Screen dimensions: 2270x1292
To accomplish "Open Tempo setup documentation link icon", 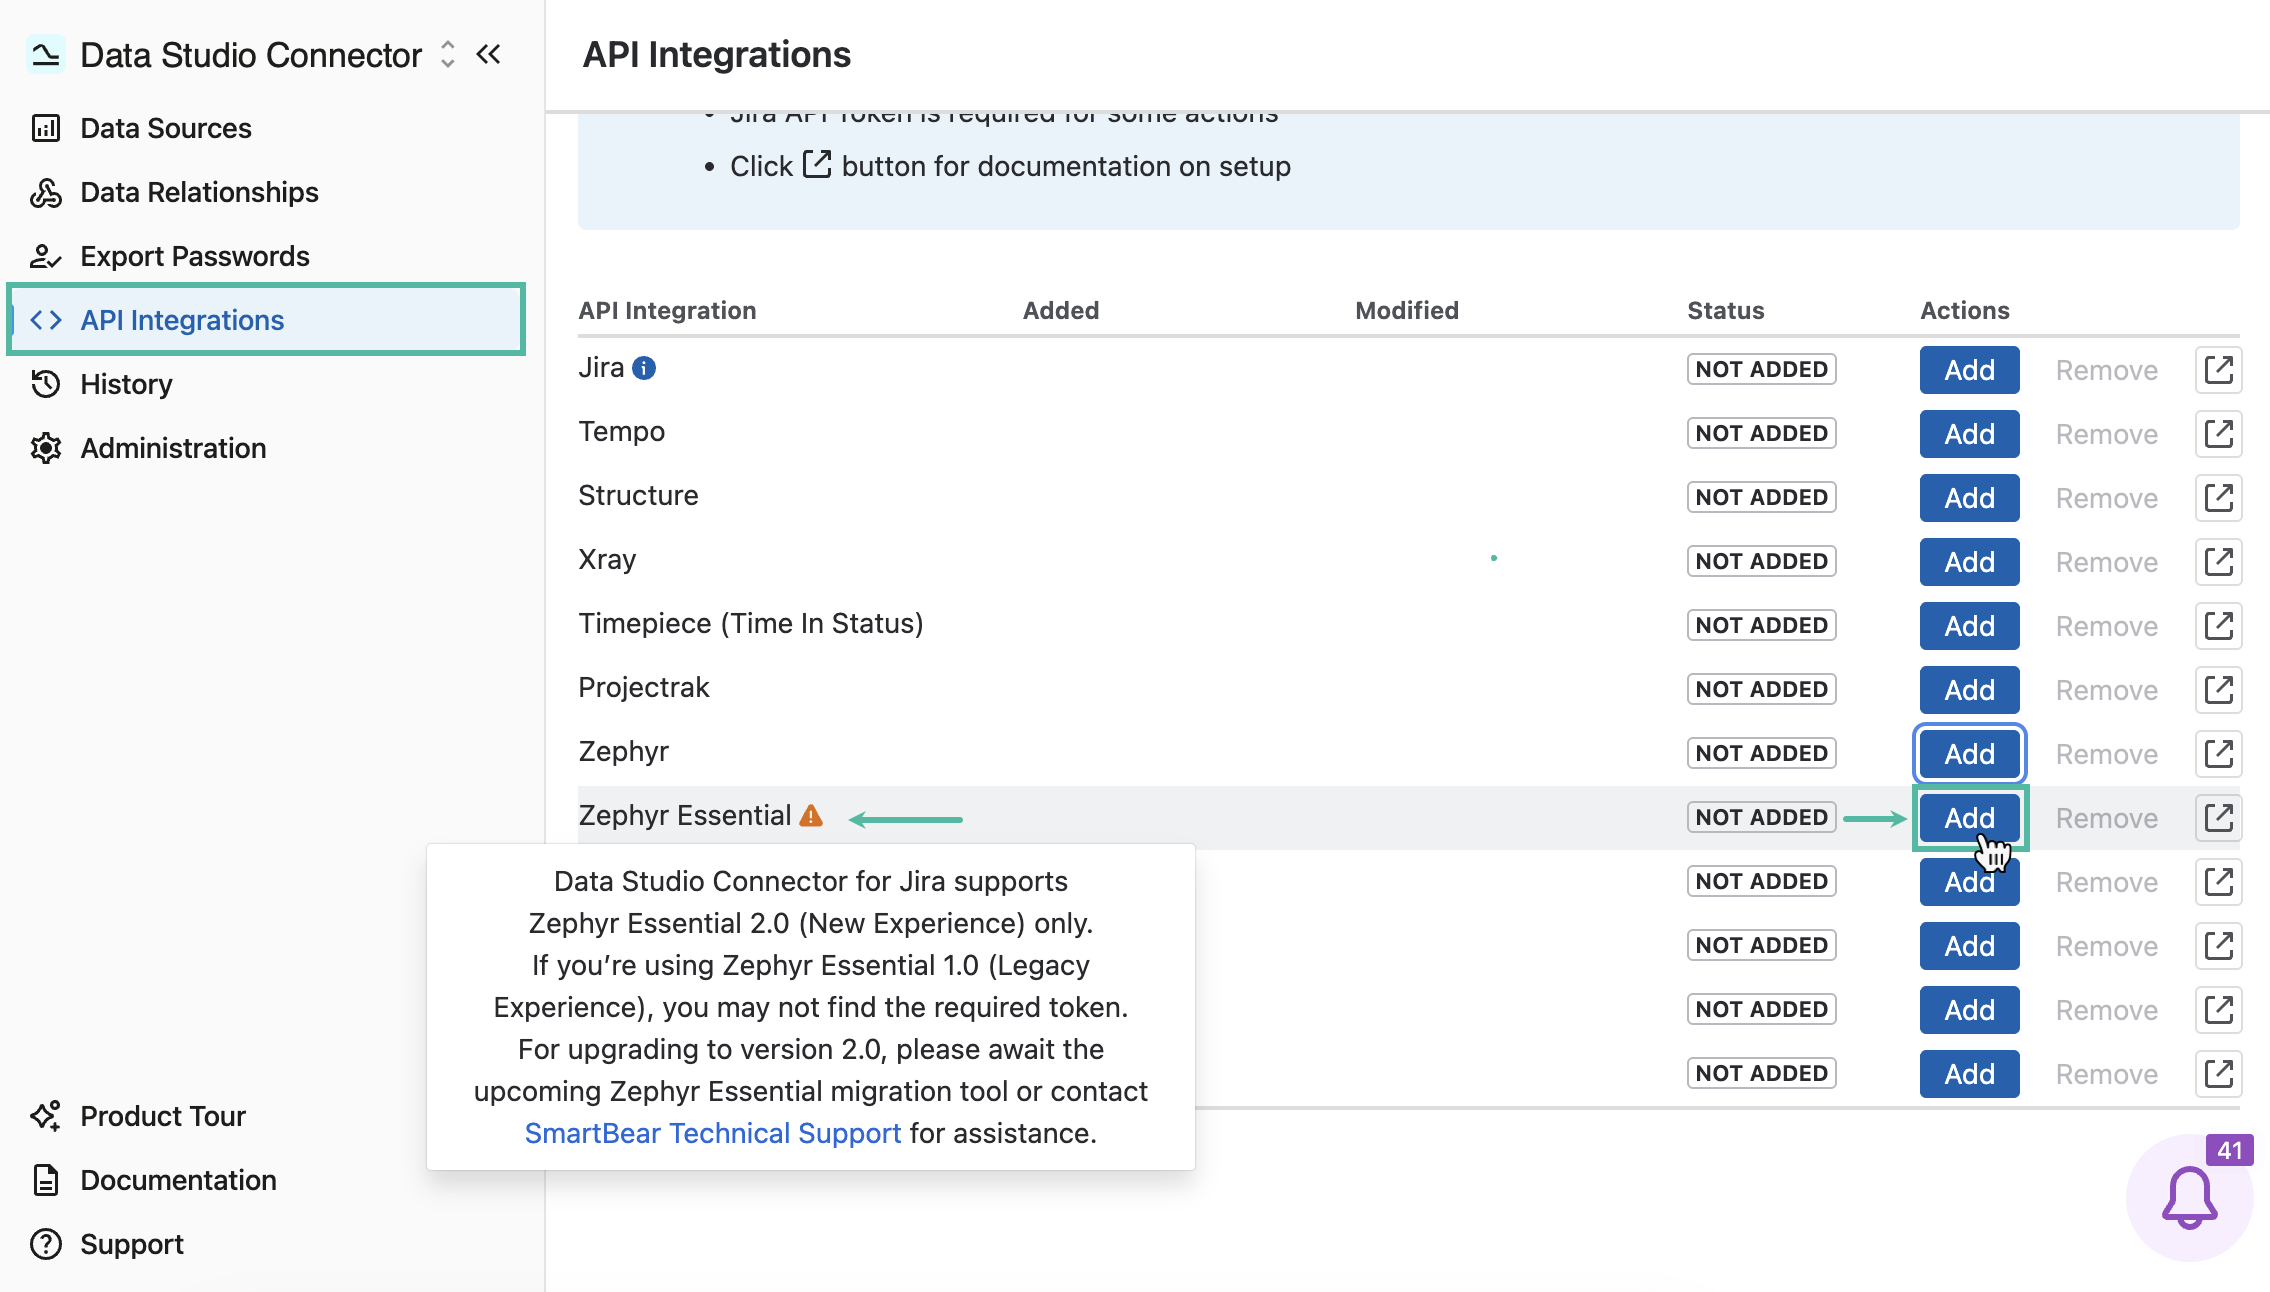I will click(x=2218, y=434).
